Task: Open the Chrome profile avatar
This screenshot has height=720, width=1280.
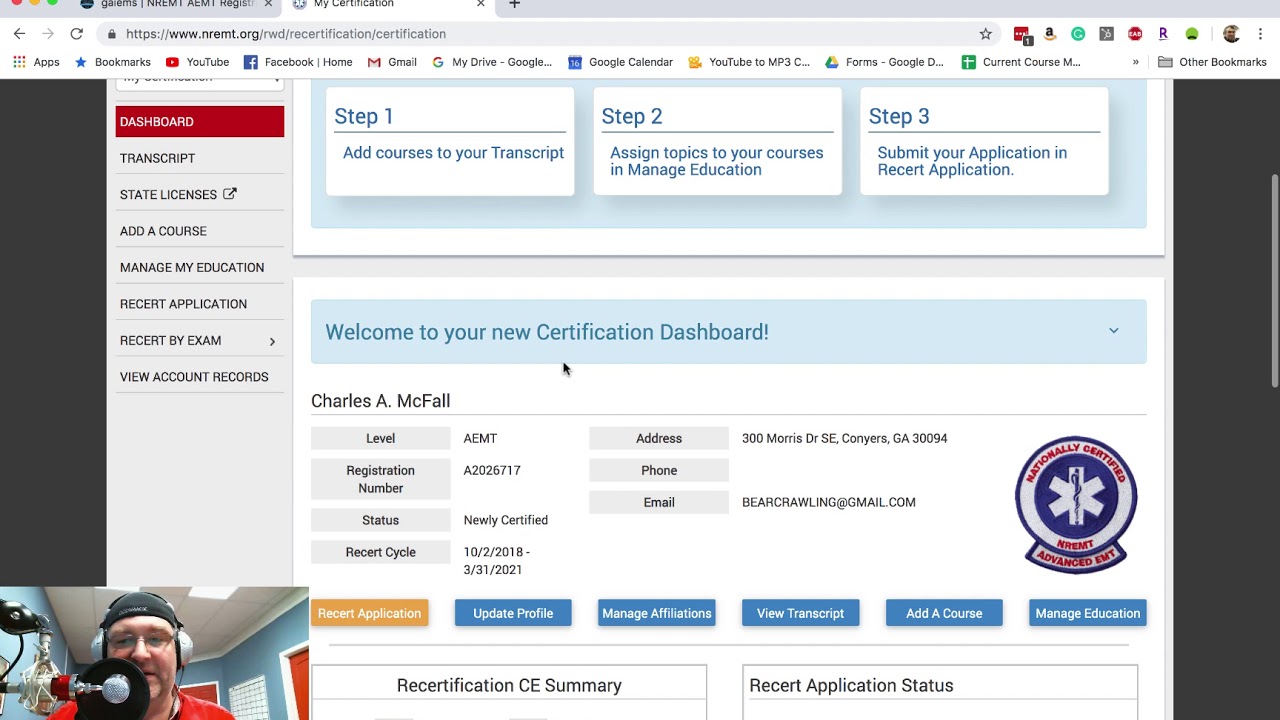Action: coord(1231,34)
